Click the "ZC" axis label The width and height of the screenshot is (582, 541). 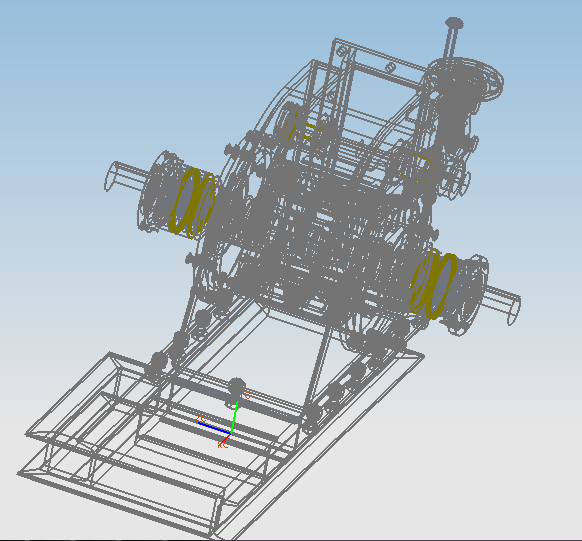point(201,419)
